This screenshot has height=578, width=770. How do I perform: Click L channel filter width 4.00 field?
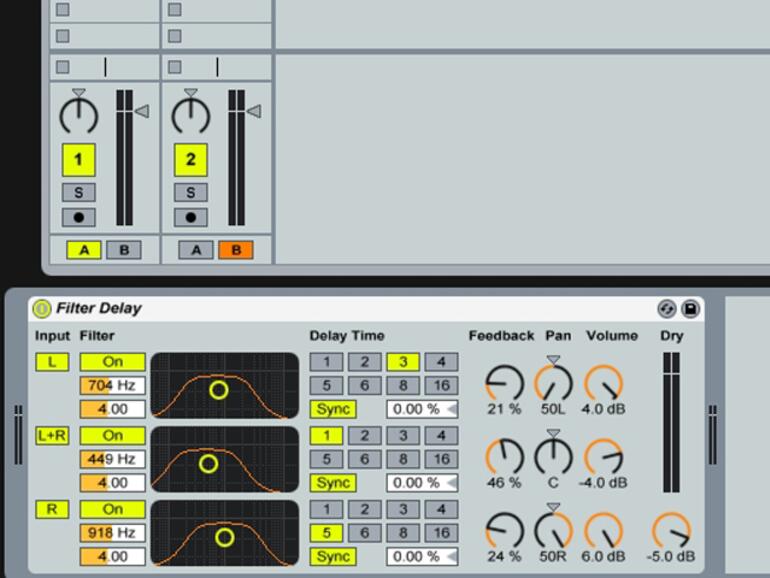(112, 409)
